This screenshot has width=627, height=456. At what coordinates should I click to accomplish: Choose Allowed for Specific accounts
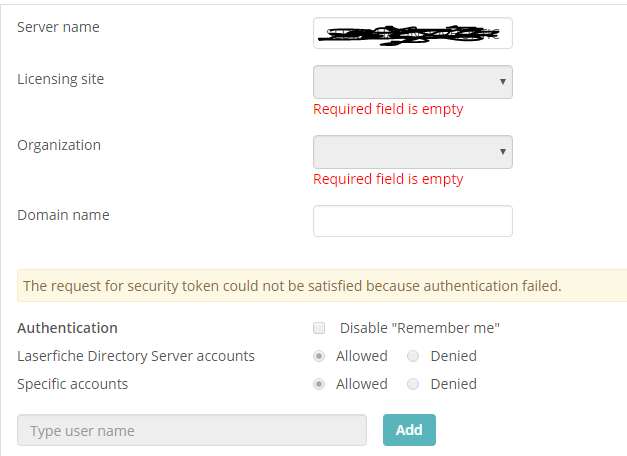click(x=319, y=384)
